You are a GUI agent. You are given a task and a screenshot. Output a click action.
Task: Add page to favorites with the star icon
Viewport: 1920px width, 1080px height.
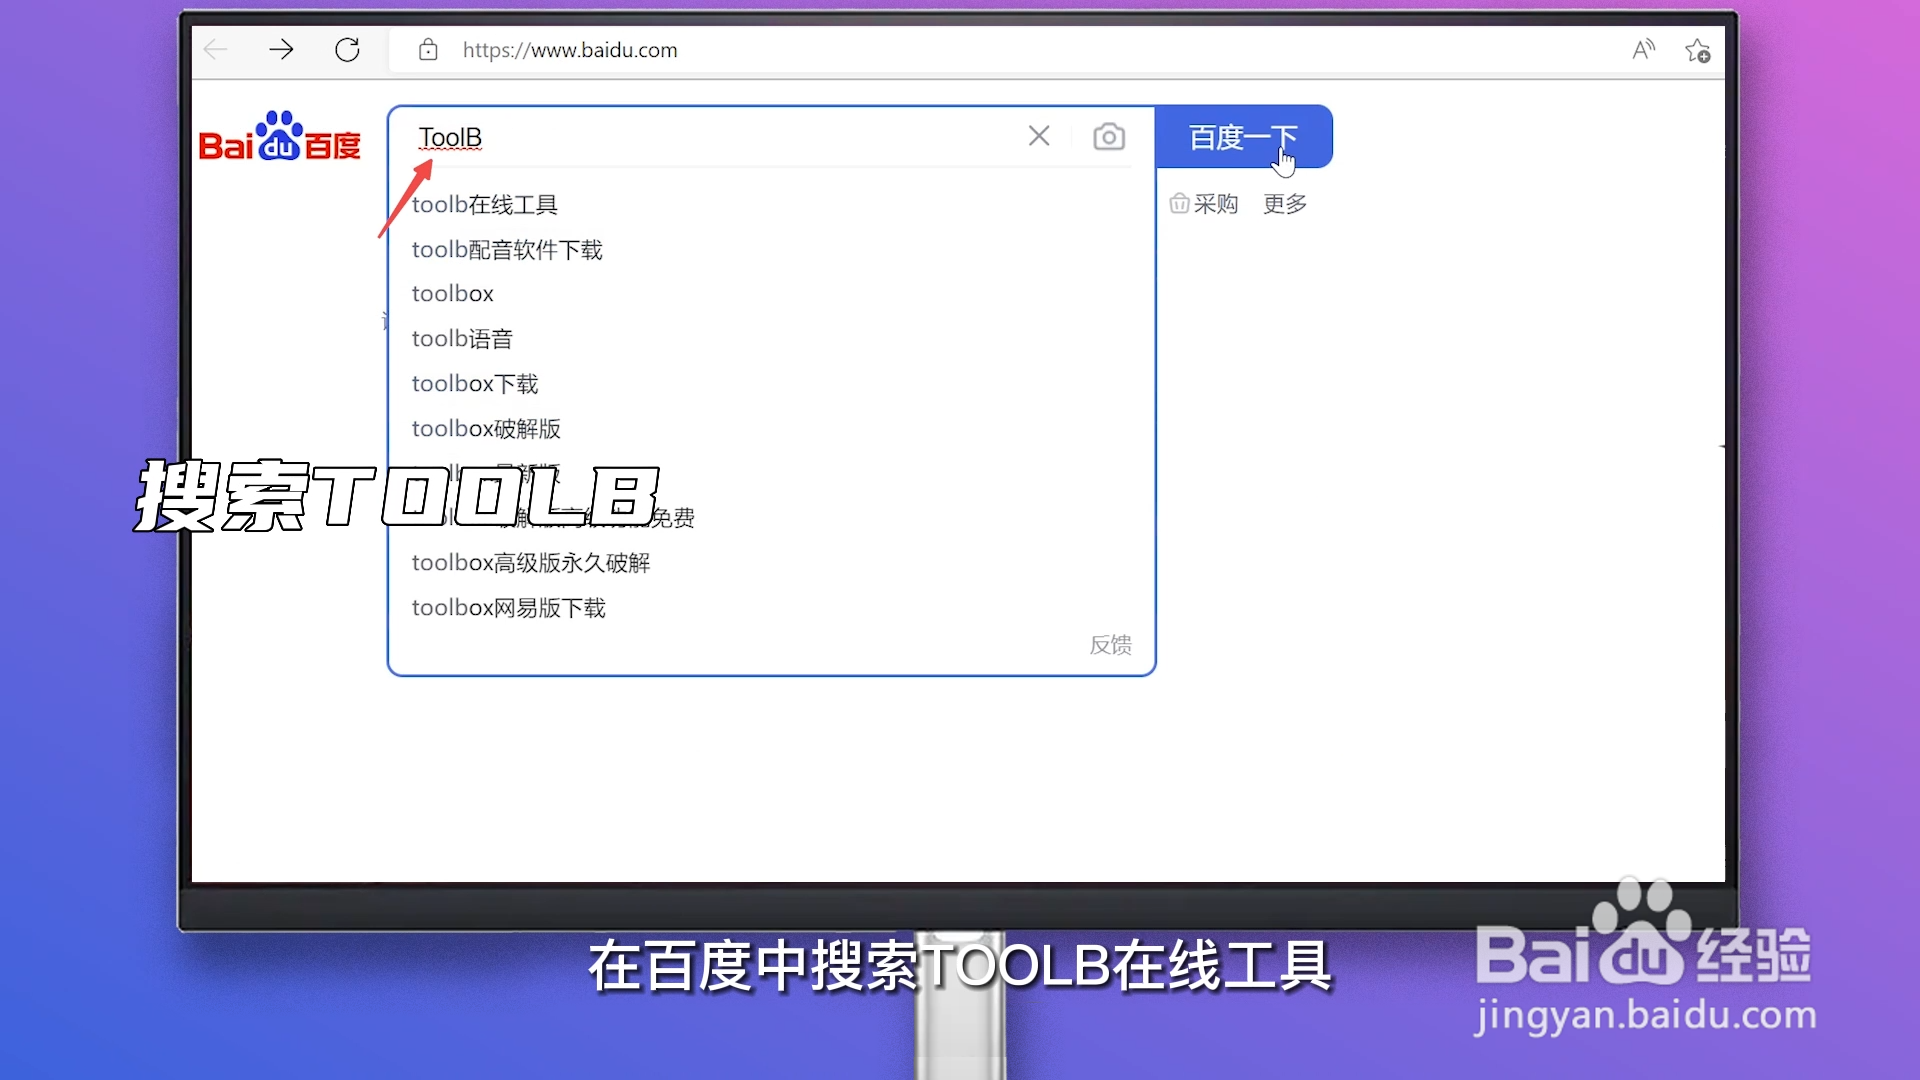[x=1697, y=50]
